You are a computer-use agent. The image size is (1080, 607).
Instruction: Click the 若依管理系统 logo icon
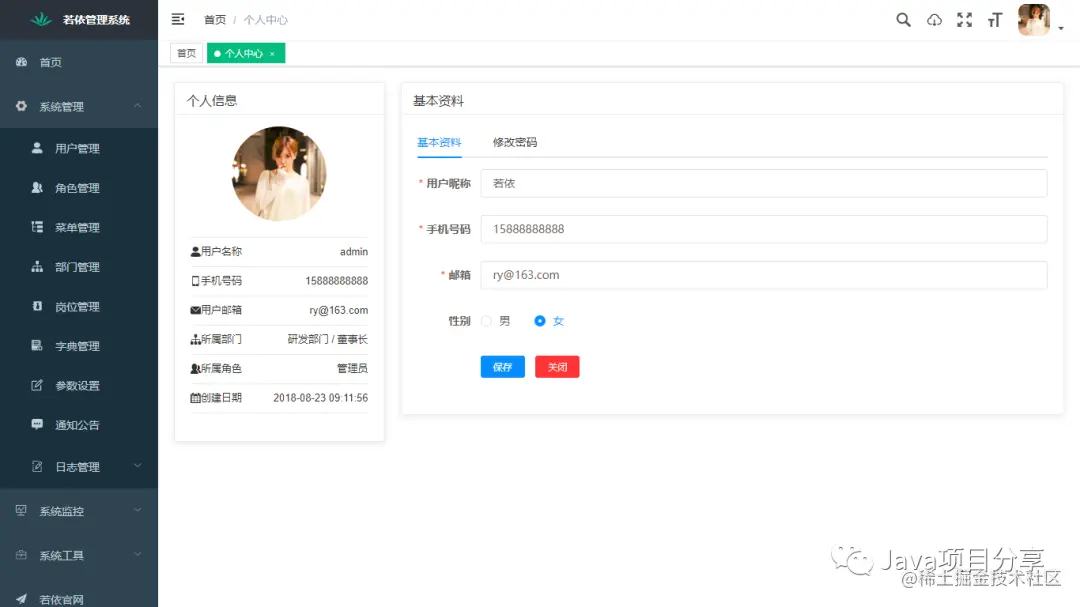pyautogui.click(x=41, y=19)
